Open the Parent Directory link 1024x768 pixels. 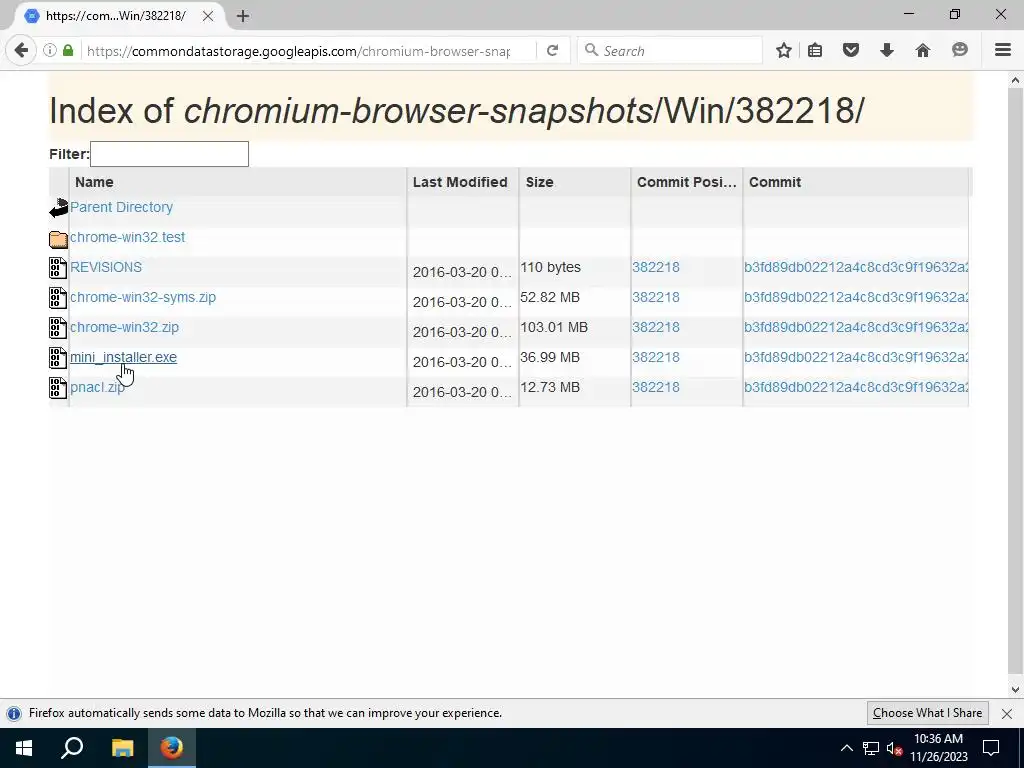point(121,207)
